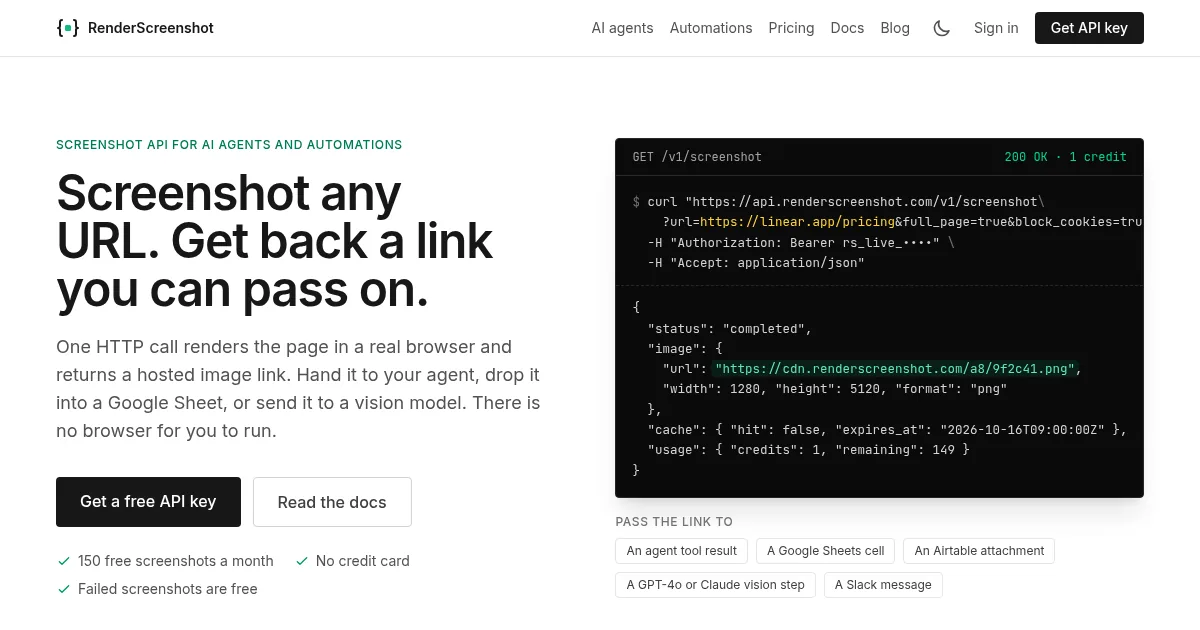
Task: Click the RenderScreenshot brand name
Action: [151, 28]
